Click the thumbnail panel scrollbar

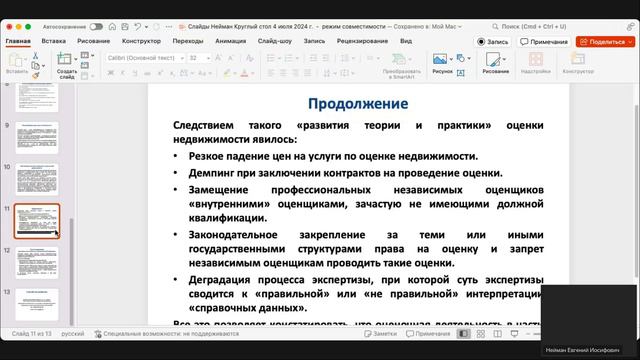tap(72, 271)
